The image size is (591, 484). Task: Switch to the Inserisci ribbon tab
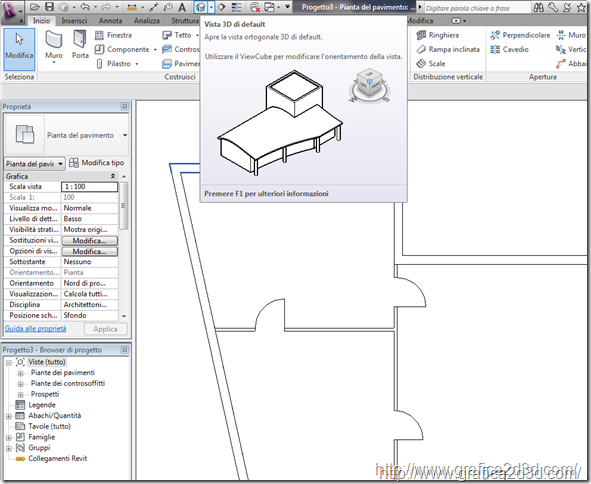[x=74, y=21]
